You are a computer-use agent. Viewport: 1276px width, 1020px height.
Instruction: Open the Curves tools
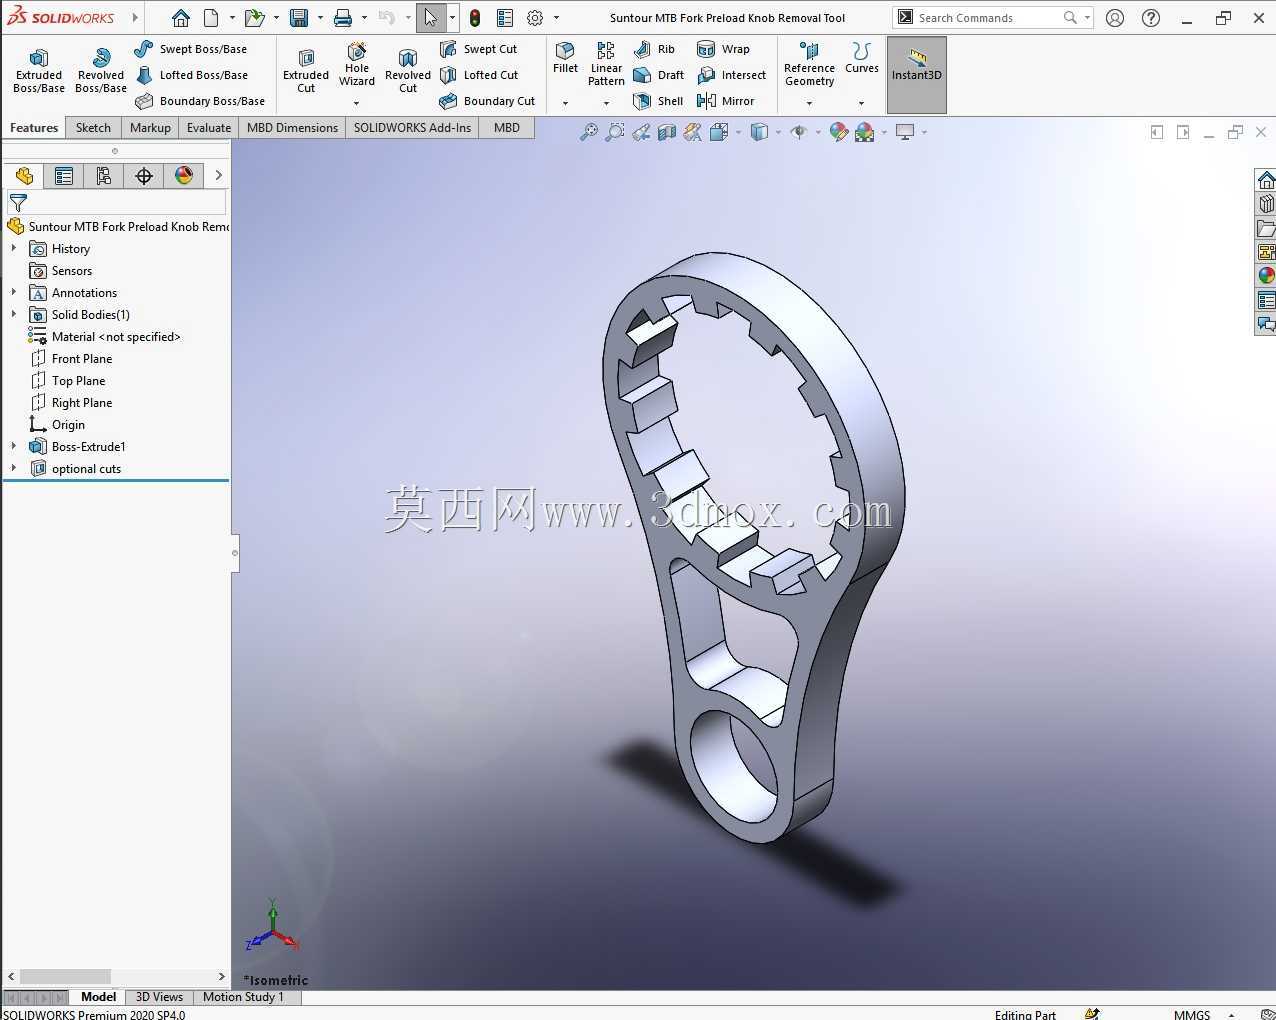coord(861,57)
